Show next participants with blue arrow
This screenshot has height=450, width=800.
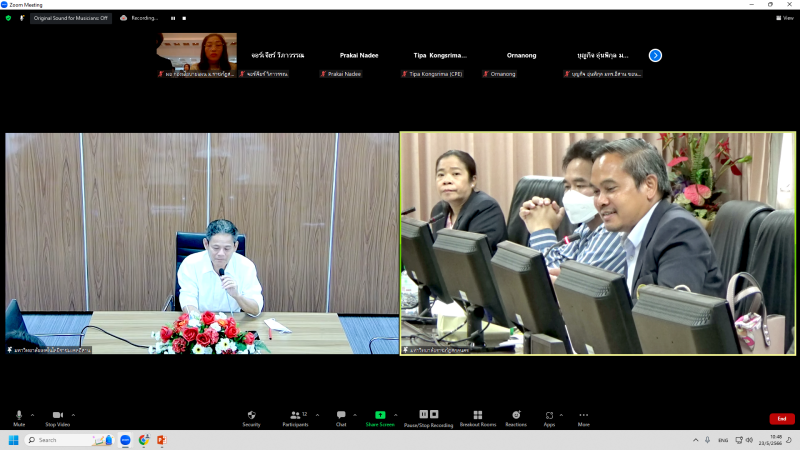tap(655, 56)
